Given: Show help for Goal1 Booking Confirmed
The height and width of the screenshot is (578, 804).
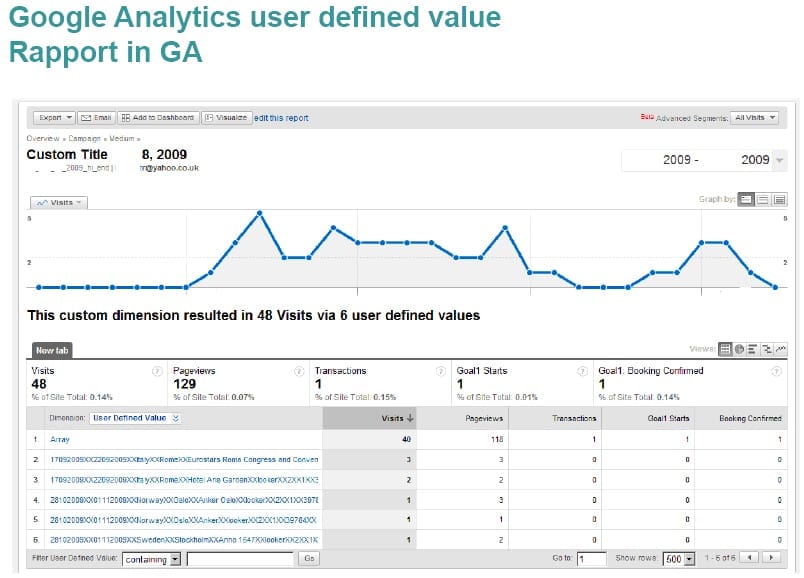Looking at the screenshot, I should [x=776, y=371].
